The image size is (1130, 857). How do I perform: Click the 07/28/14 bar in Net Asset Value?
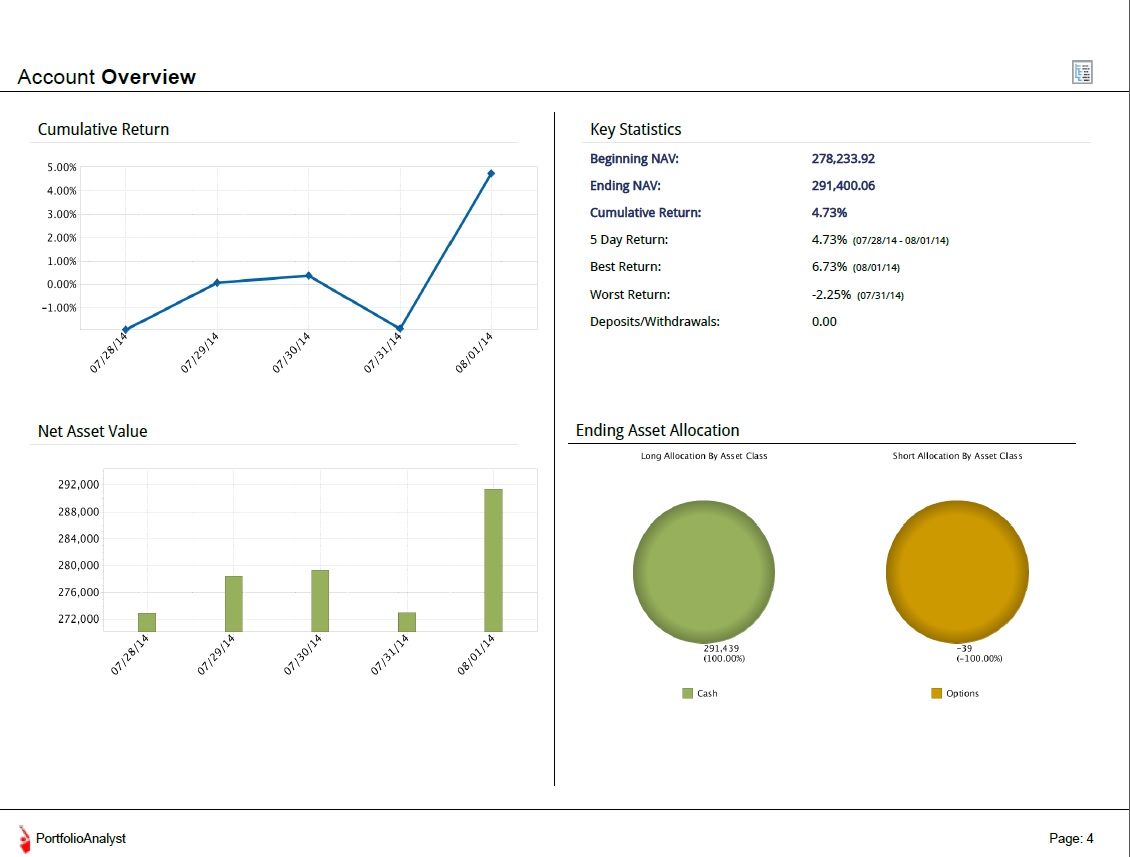coord(147,622)
